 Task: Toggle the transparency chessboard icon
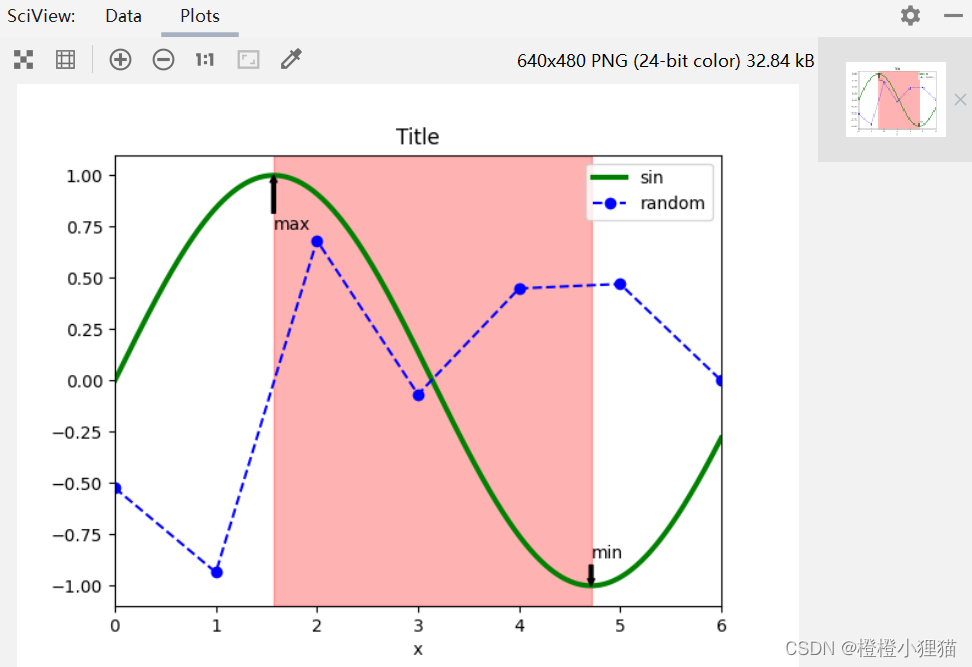click(24, 60)
